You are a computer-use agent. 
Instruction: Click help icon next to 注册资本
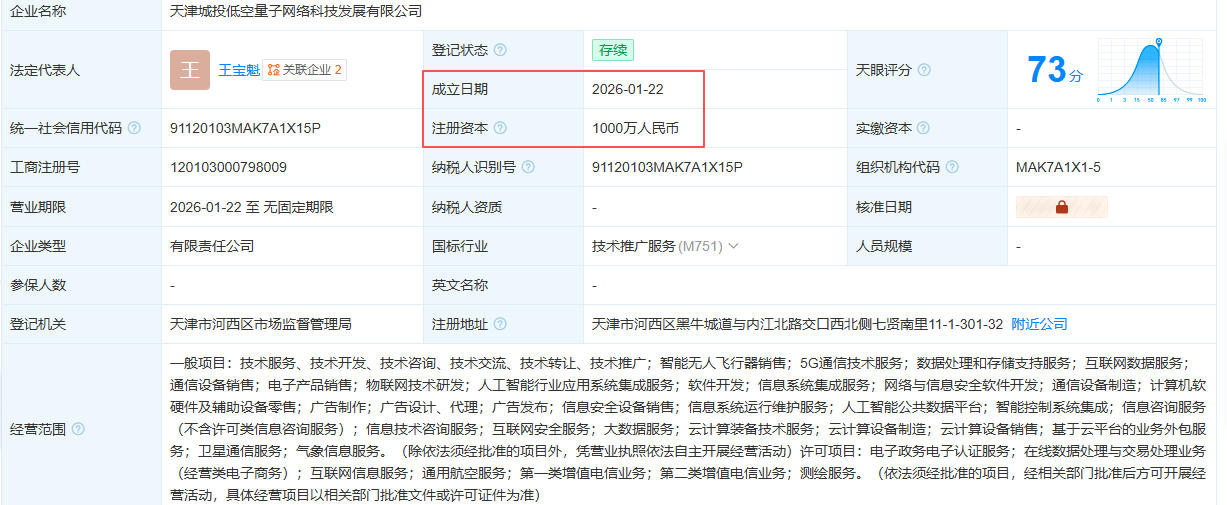pos(500,128)
